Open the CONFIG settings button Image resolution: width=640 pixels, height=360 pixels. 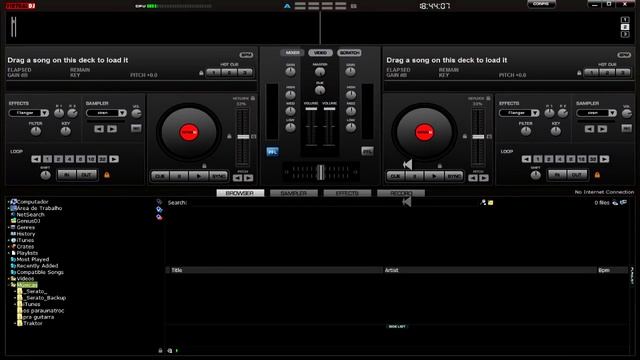tap(541, 4)
